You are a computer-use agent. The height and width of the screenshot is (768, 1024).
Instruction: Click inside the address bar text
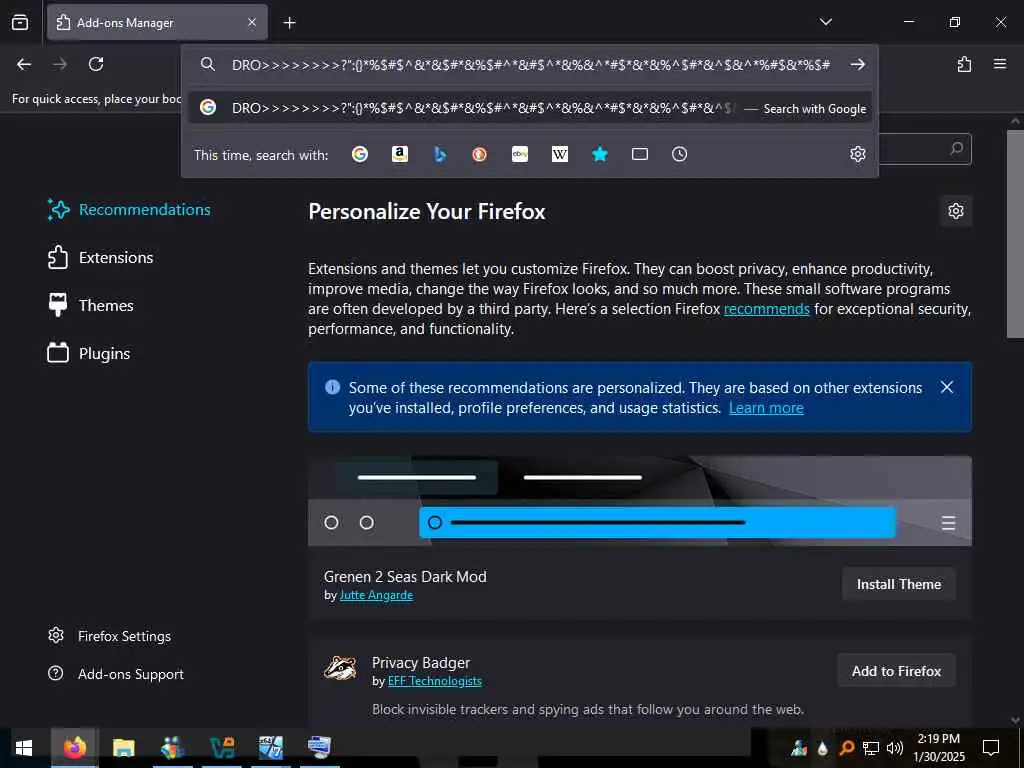(530, 65)
